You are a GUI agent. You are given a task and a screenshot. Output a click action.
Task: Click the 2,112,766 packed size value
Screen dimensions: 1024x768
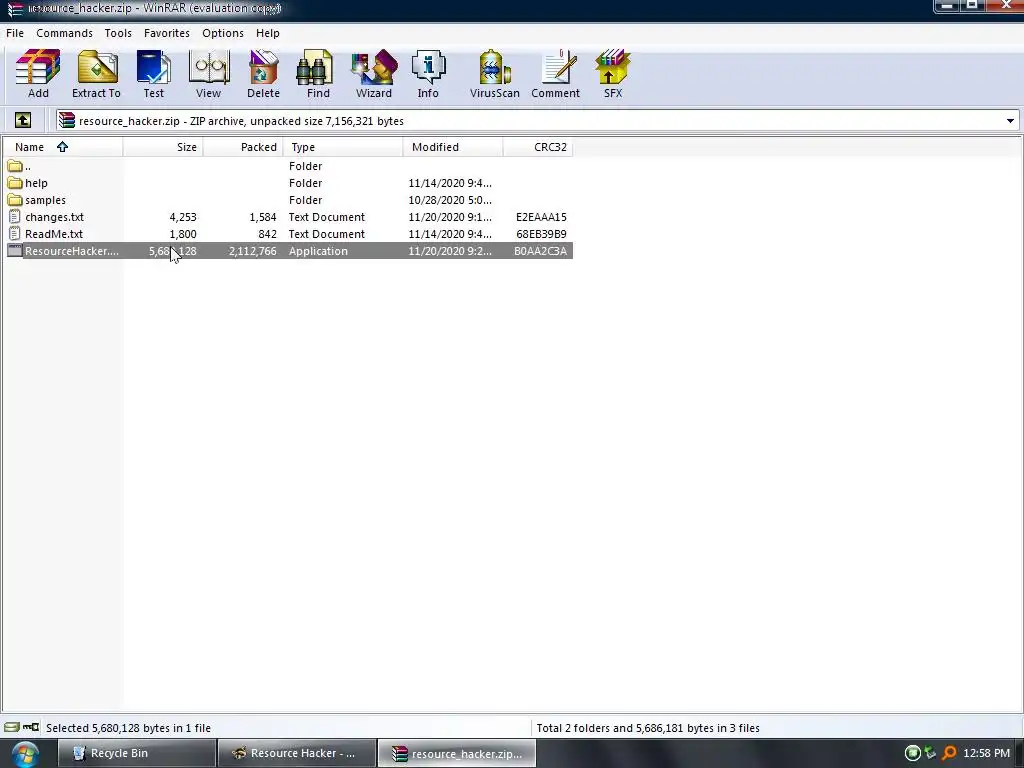pos(253,251)
